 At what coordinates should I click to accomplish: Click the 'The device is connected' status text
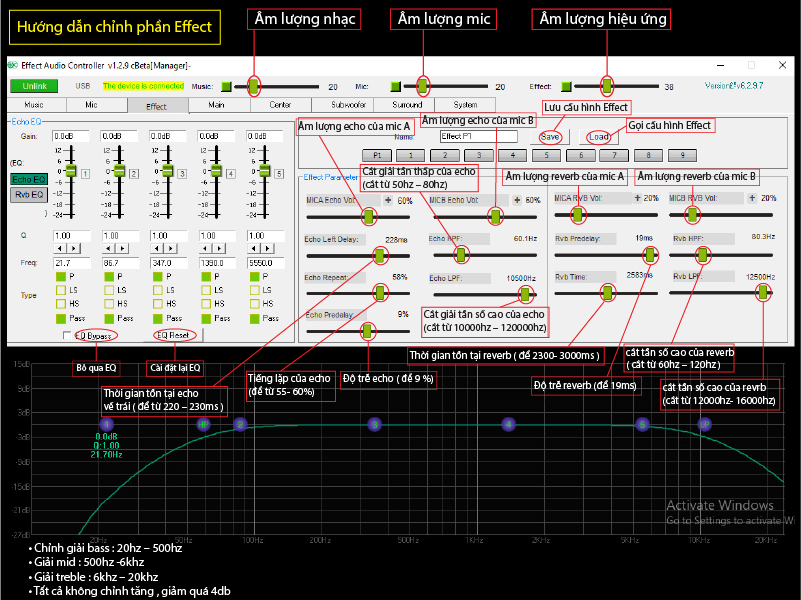143,86
